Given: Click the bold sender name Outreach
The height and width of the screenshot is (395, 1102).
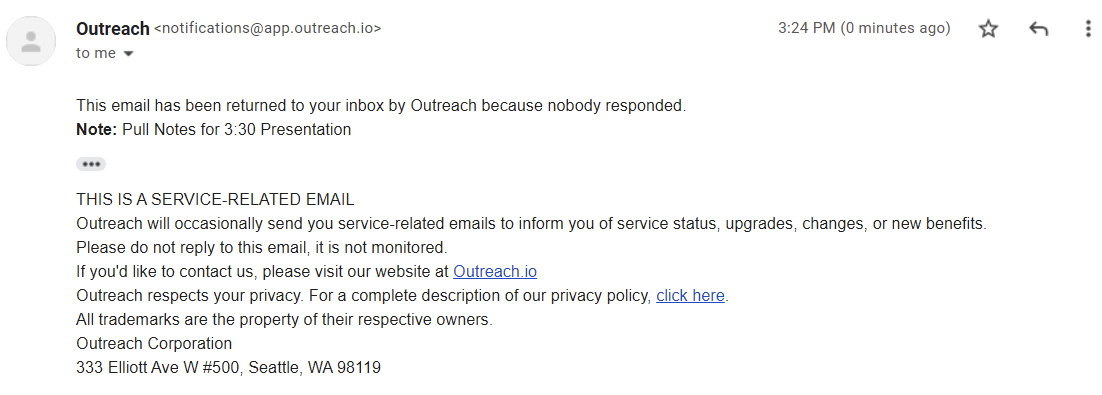Looking at the screenshot, I should 112,29.
